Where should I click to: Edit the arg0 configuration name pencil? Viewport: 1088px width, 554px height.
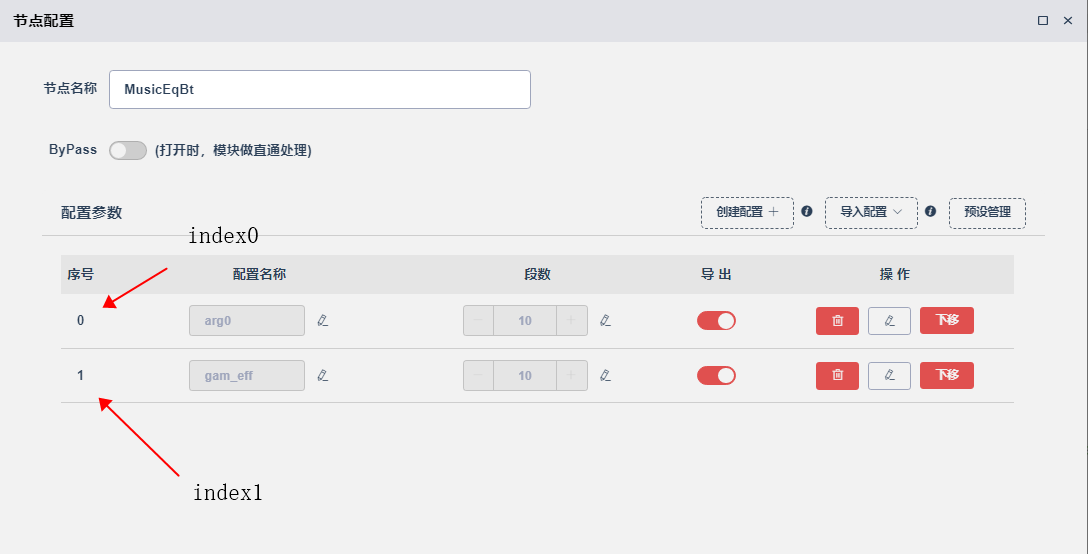coord(323,320)
